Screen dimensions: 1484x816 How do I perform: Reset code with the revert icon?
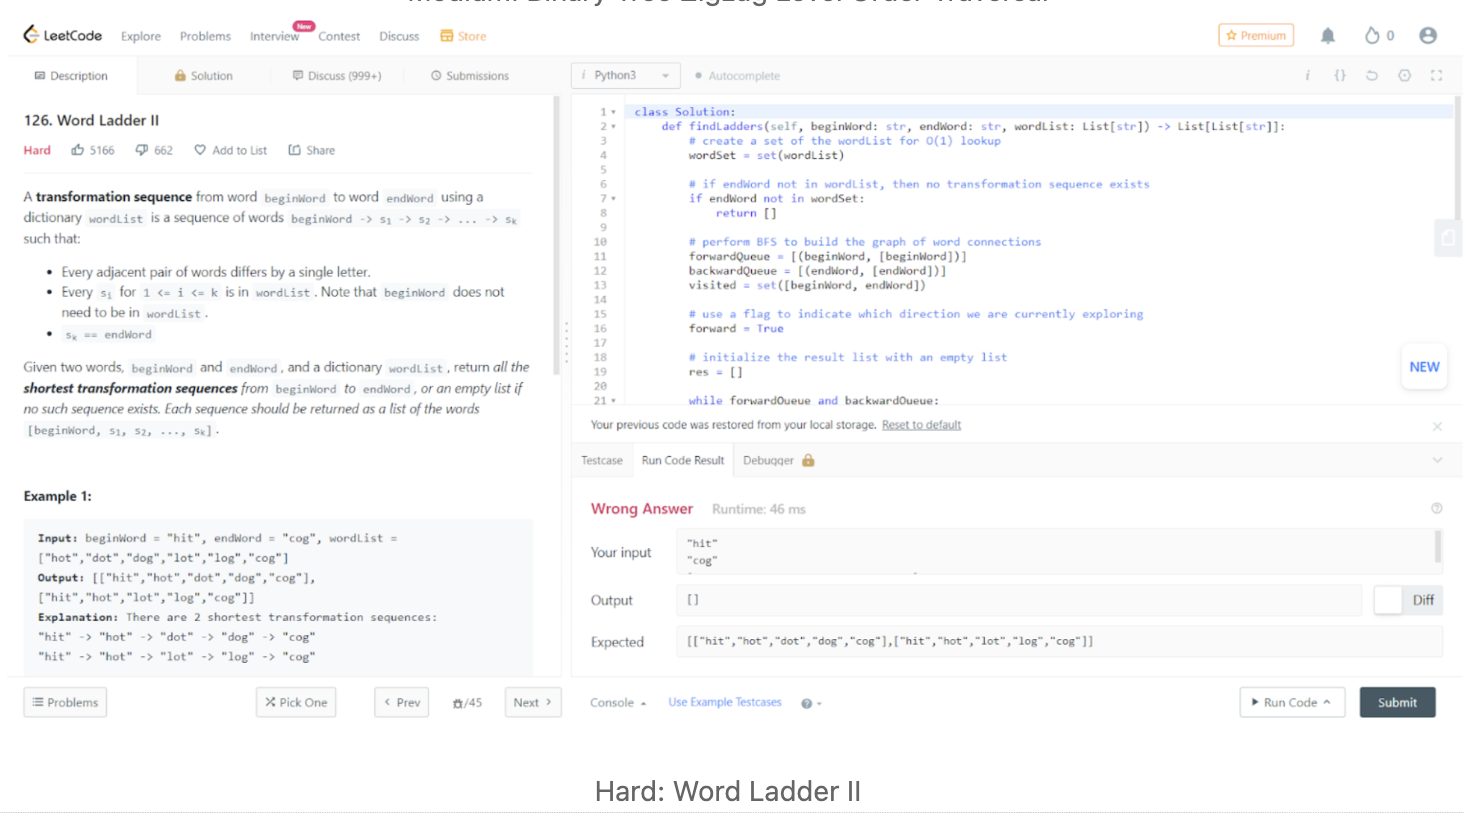point(1371,76)
